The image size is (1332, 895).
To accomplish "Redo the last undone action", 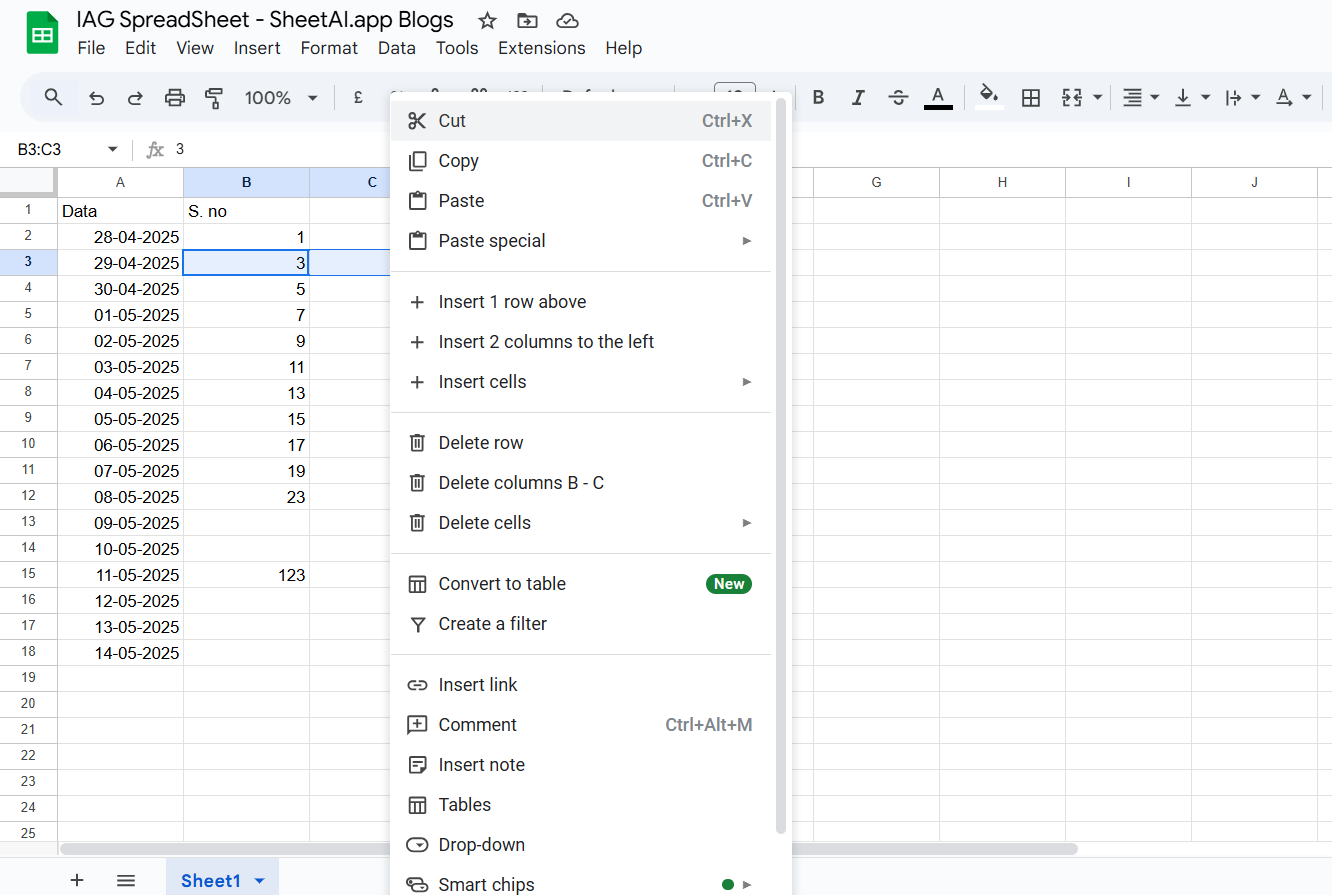I will click(135, 97).
